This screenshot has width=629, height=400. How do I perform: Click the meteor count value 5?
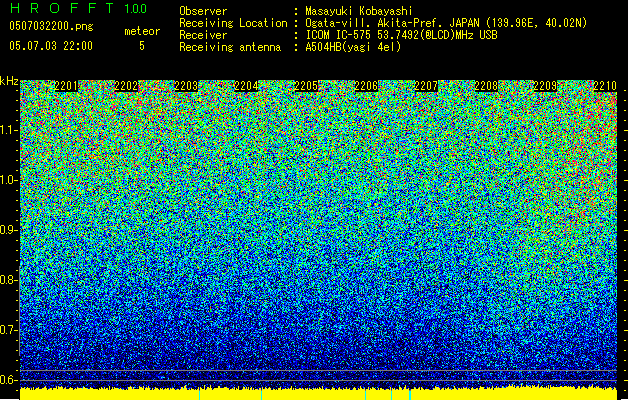coord(142,46)
